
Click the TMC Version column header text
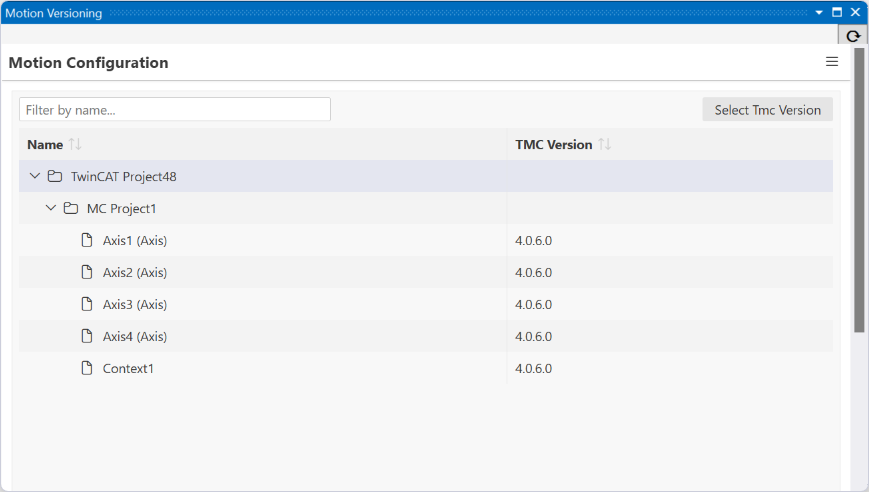click(554, 145)
